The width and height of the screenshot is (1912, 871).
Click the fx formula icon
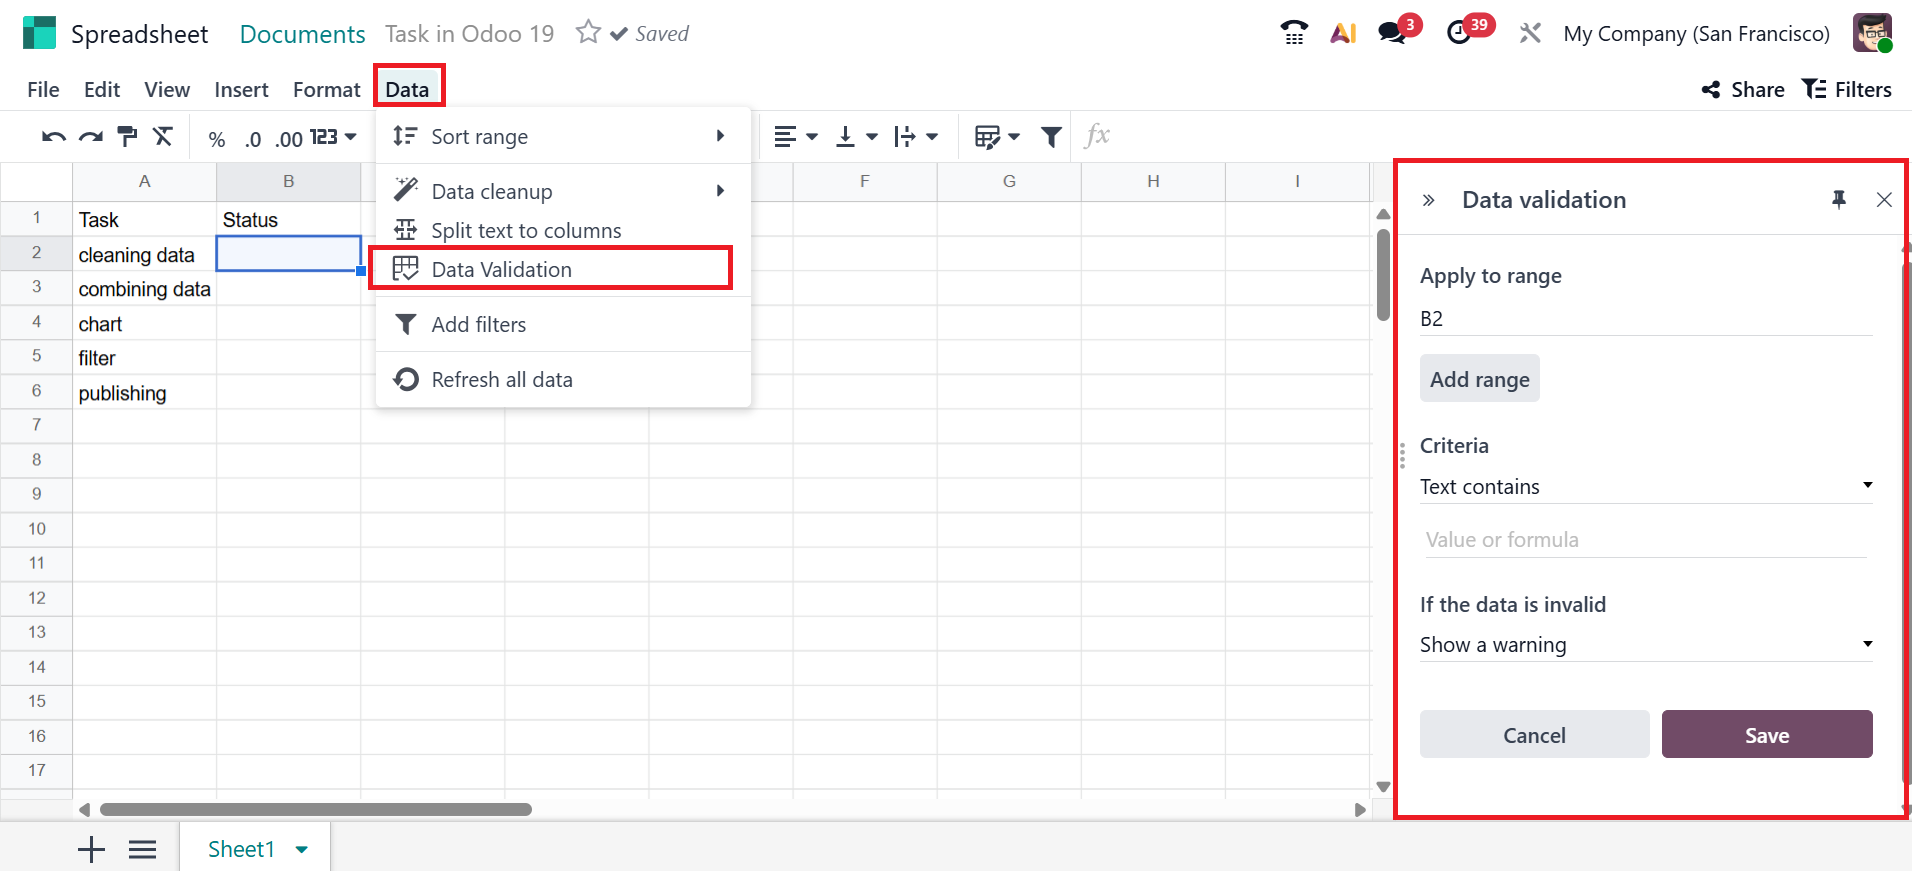tap(1097, 136)
